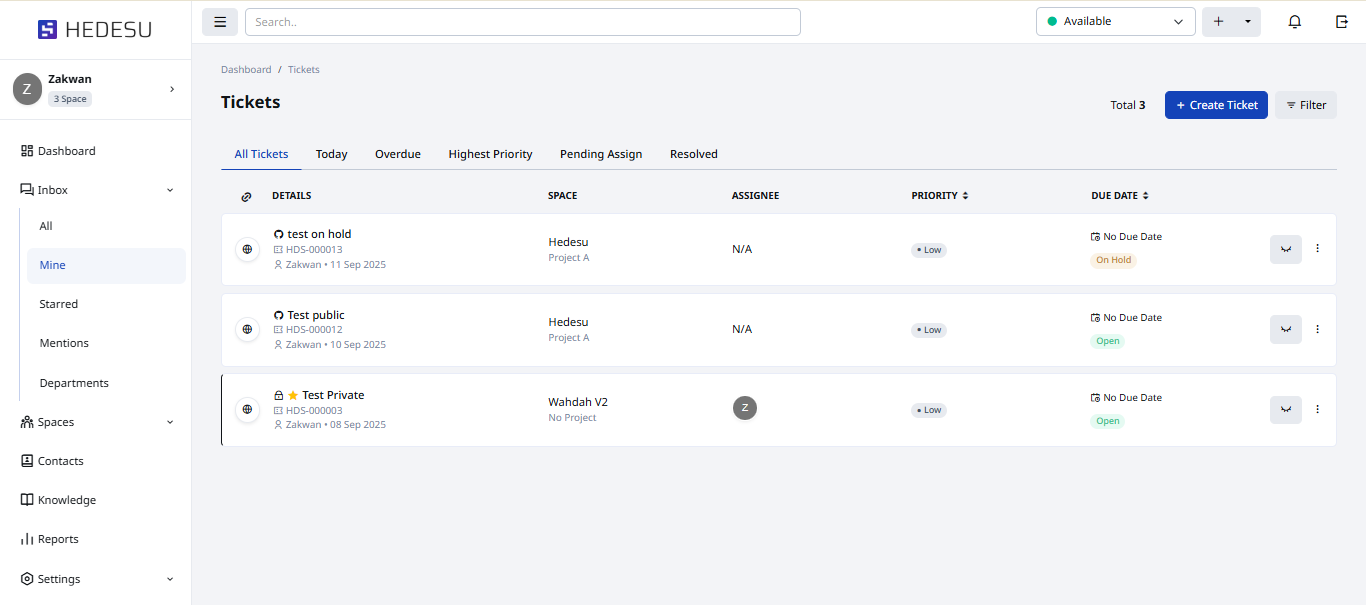1366x605 pixels.
Task: Expand the Settings sidebar menu
Action: (x=97, y=579)
